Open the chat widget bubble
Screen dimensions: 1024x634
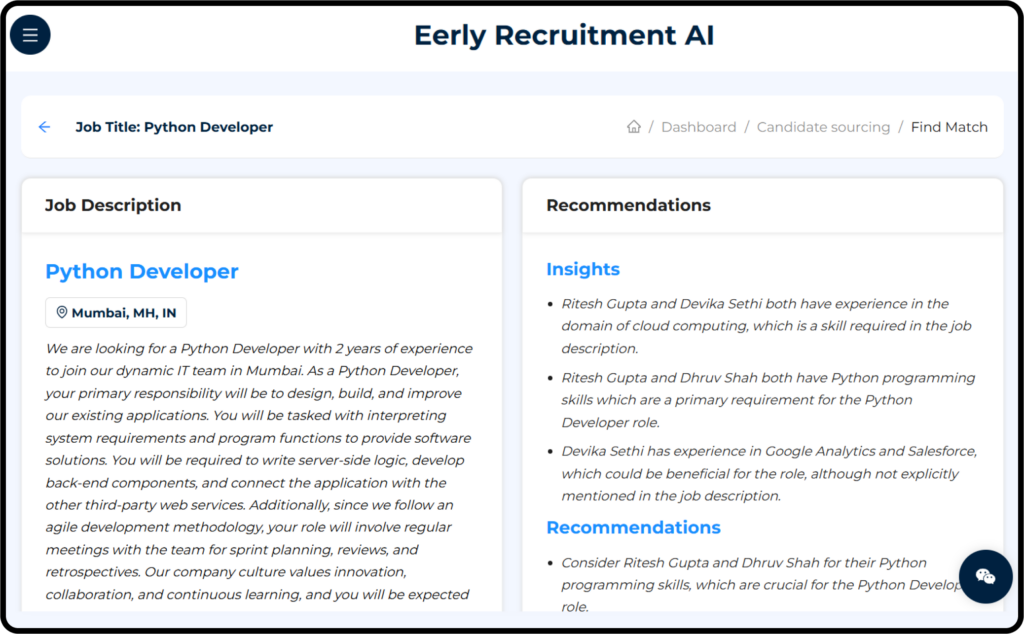pos(985,576)
